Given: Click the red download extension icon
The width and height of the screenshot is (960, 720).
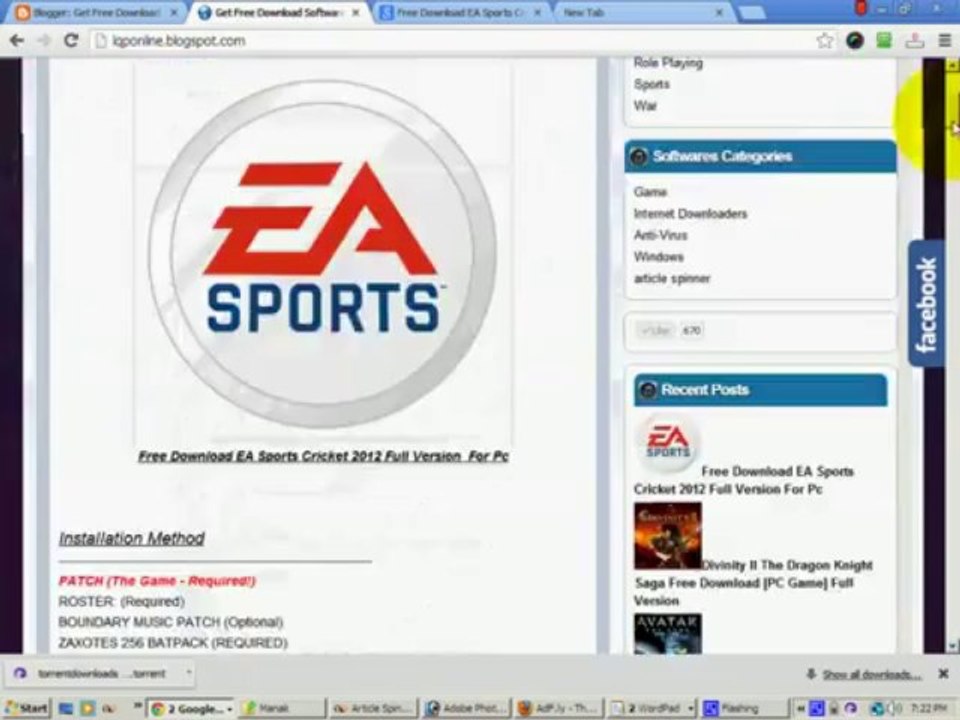Looking at the screenshot, I should pyautogui.click(x=915, y=40).
